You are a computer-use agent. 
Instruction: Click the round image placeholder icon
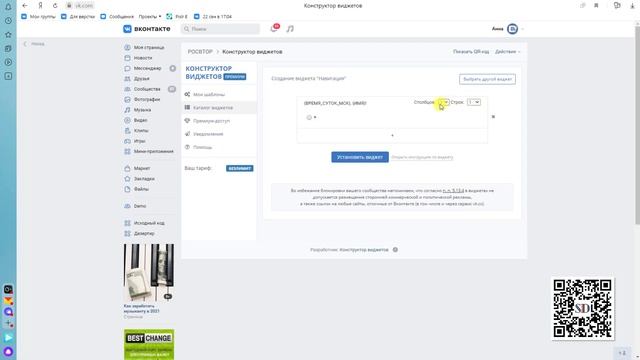coord(309,118)
